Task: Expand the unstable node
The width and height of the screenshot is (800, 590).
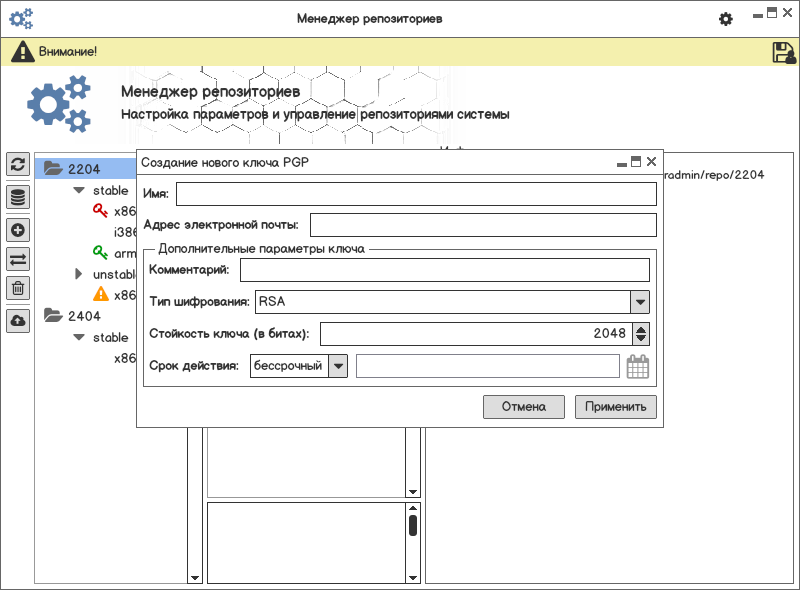Action: tap(79, 274)
